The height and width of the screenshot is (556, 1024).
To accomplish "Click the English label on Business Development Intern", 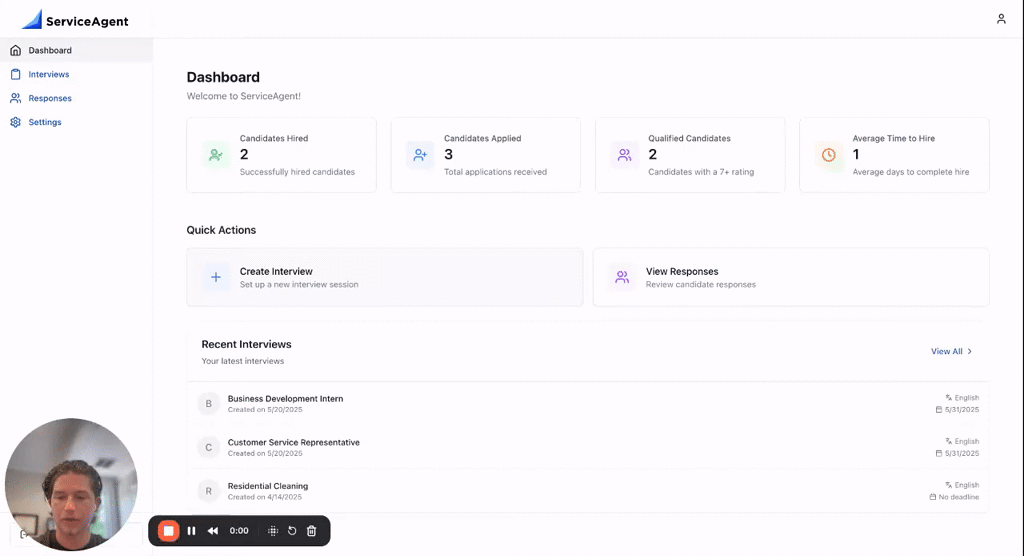I will tap(967, 398).
